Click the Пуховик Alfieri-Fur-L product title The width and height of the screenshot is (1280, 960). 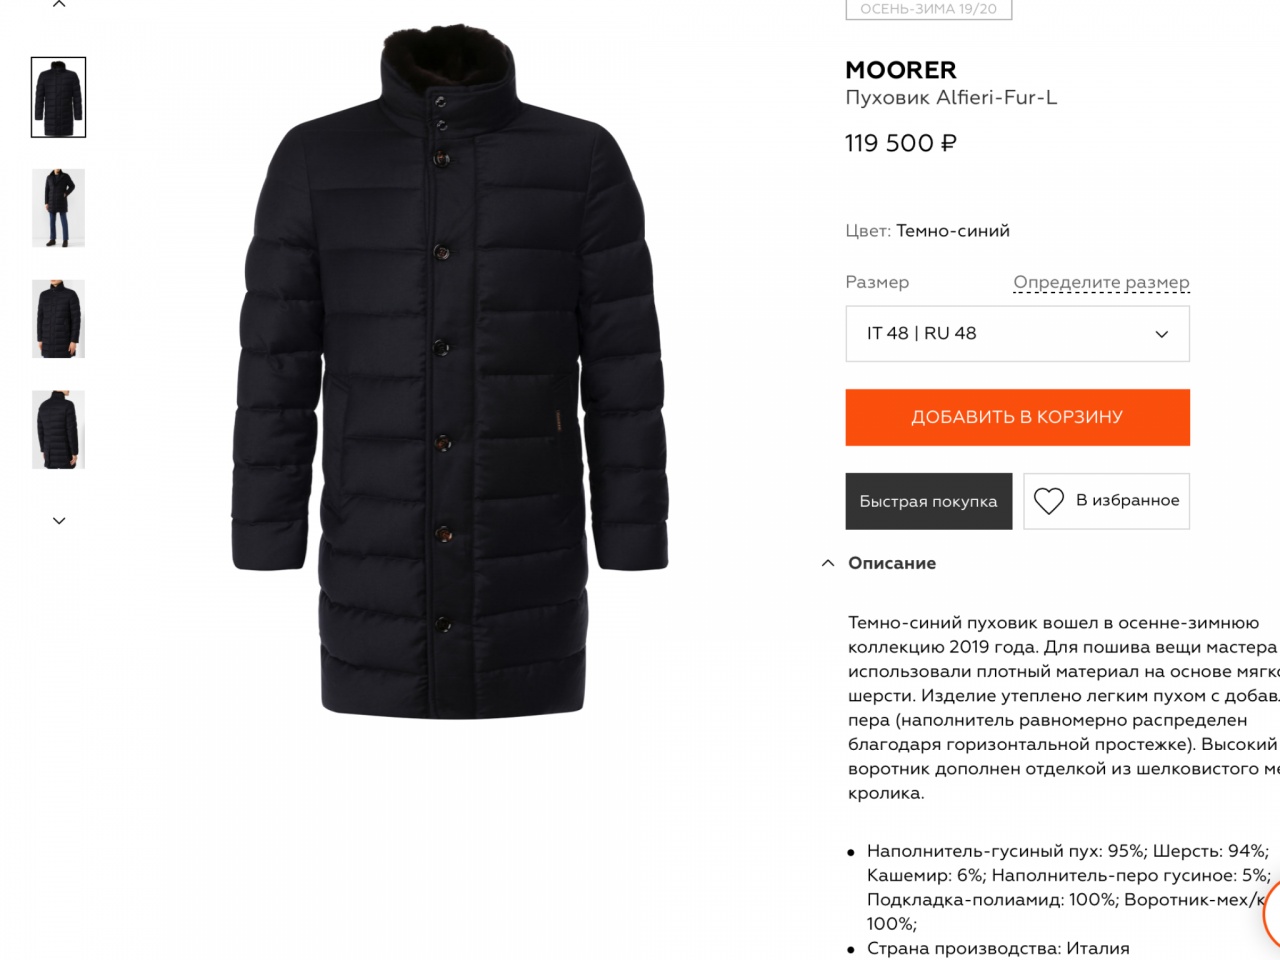[x=951, y=98]
